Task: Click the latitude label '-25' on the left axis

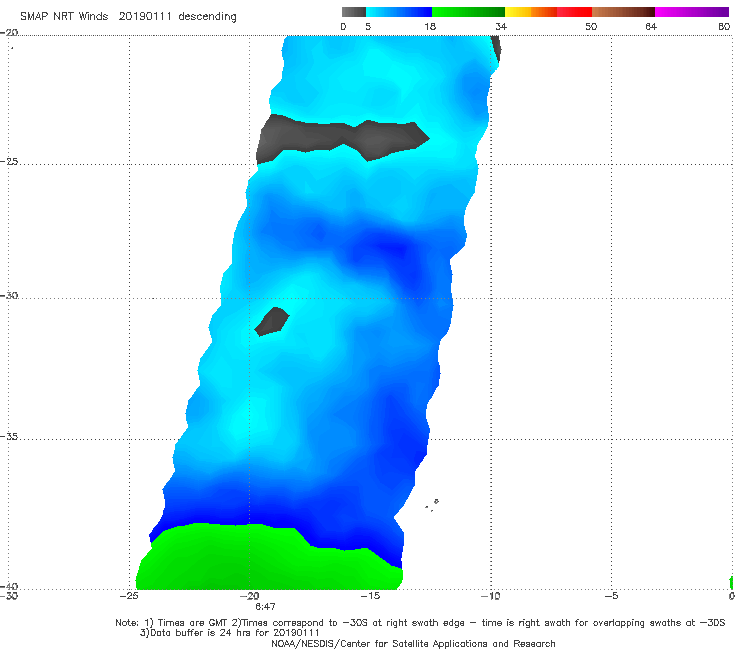Action: click(x=9, y=161)
